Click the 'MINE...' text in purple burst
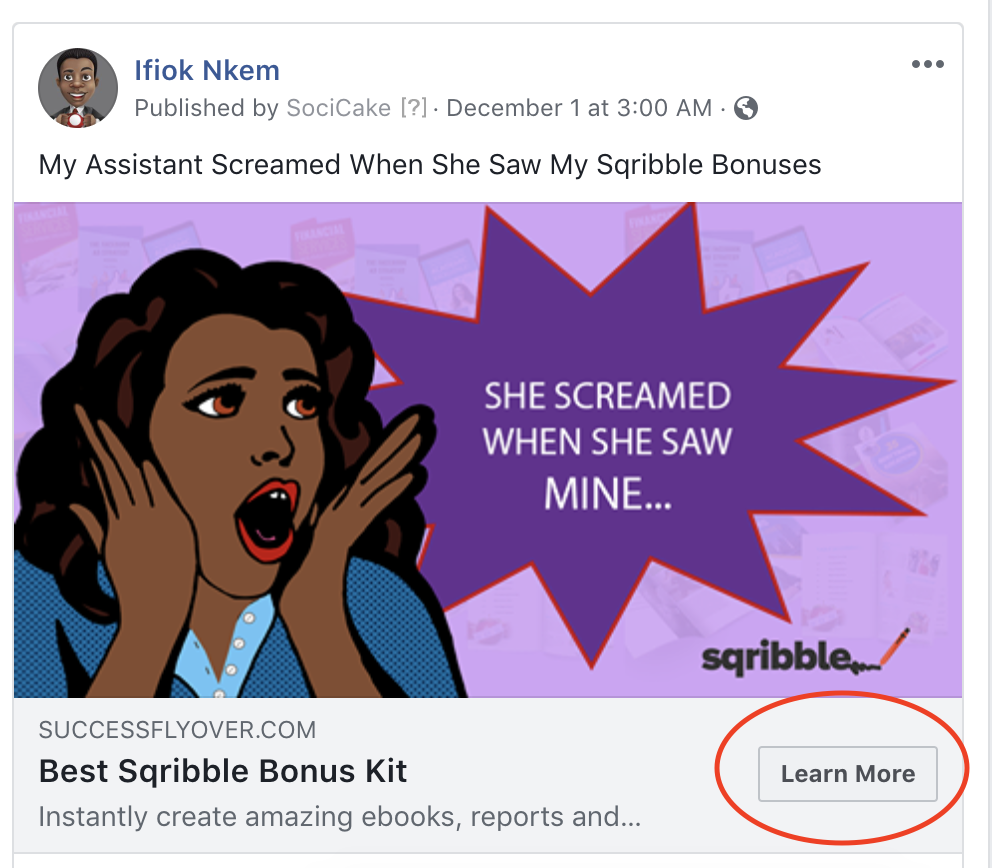The height and width of the screenshot is (868, 992). coord(607,493)
